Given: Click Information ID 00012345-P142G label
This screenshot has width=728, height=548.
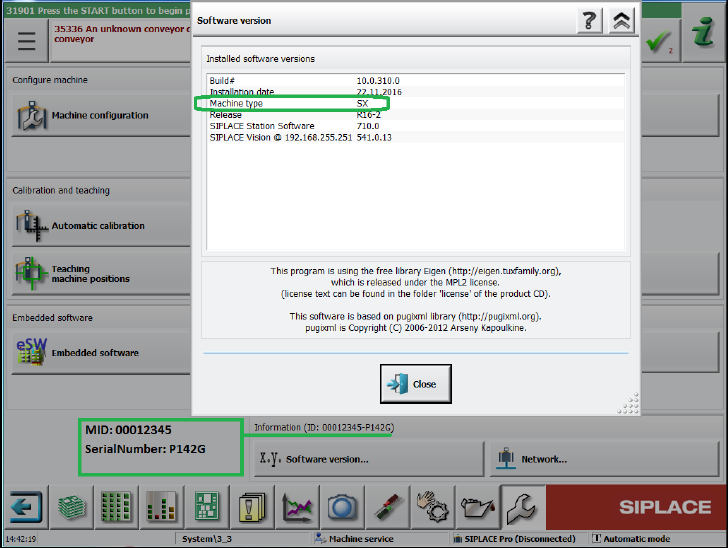Looking at the screenshot, I should point(324,427).
